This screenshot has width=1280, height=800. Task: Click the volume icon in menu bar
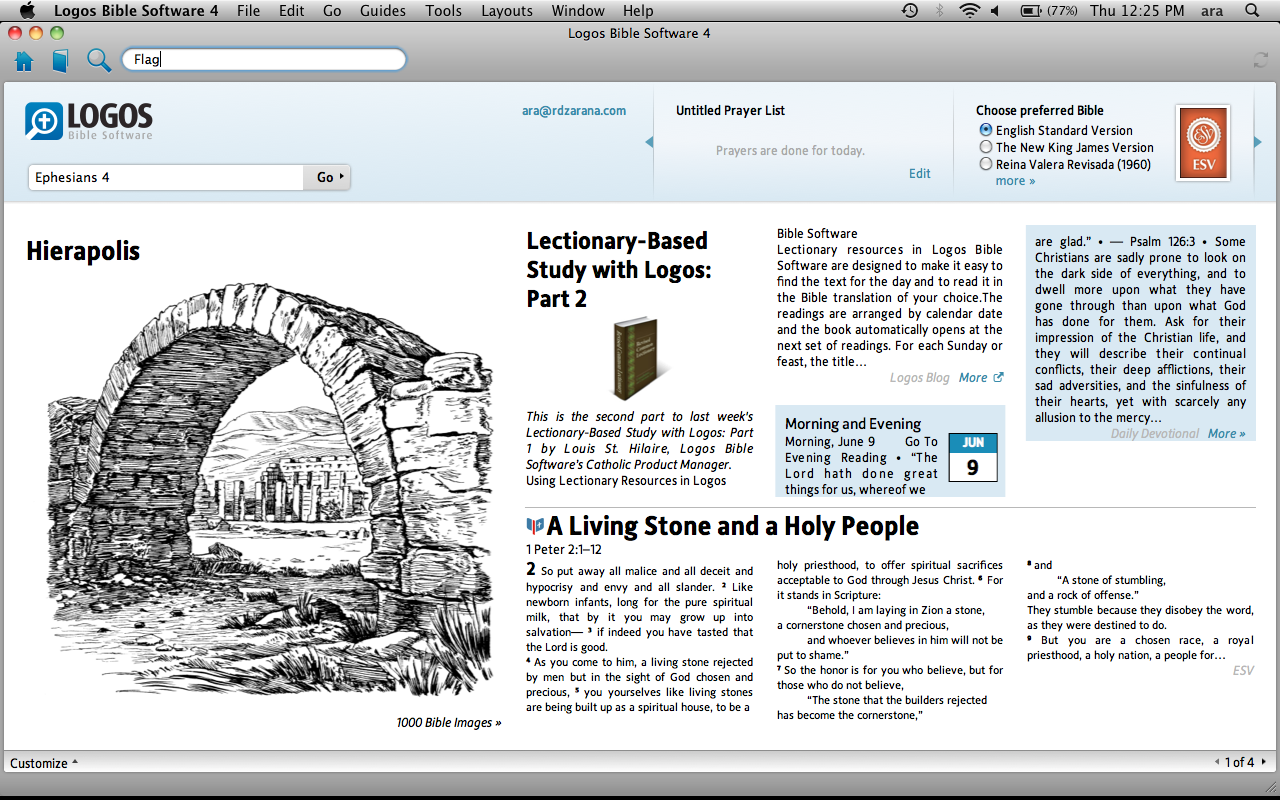[x=995, y=11]
